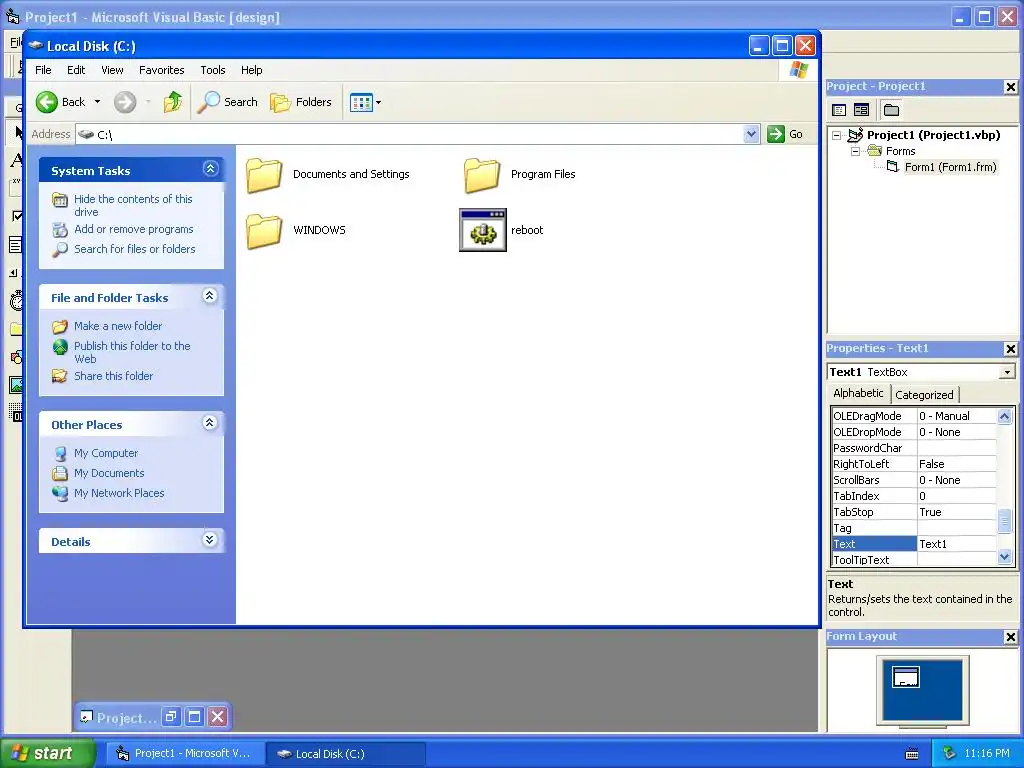Collapse the Other Places section
This screenshot has width=1024, height=768.
click(210, 423)
